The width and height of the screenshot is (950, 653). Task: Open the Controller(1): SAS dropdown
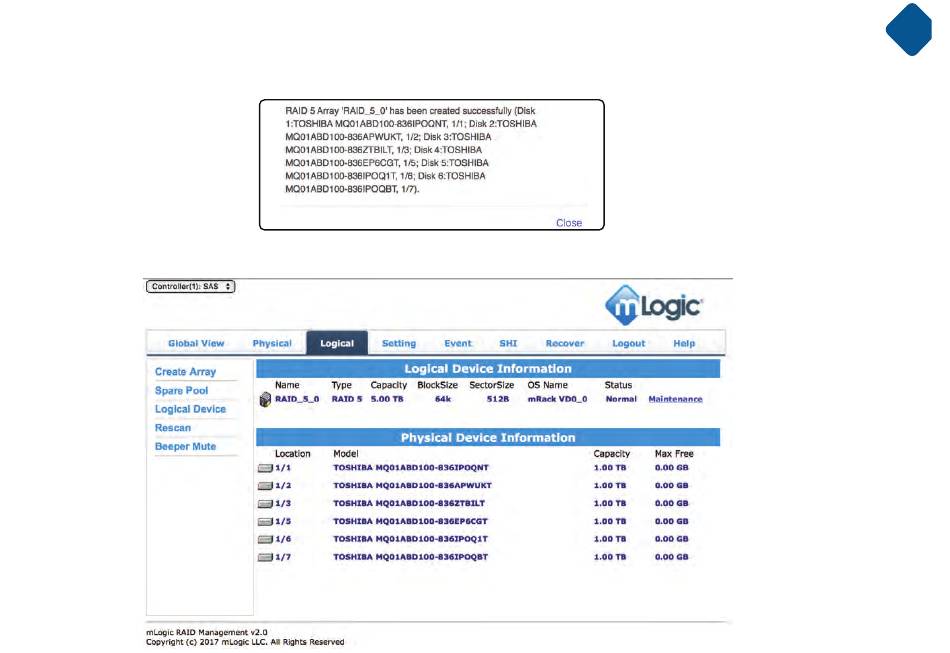click(190, 287)
